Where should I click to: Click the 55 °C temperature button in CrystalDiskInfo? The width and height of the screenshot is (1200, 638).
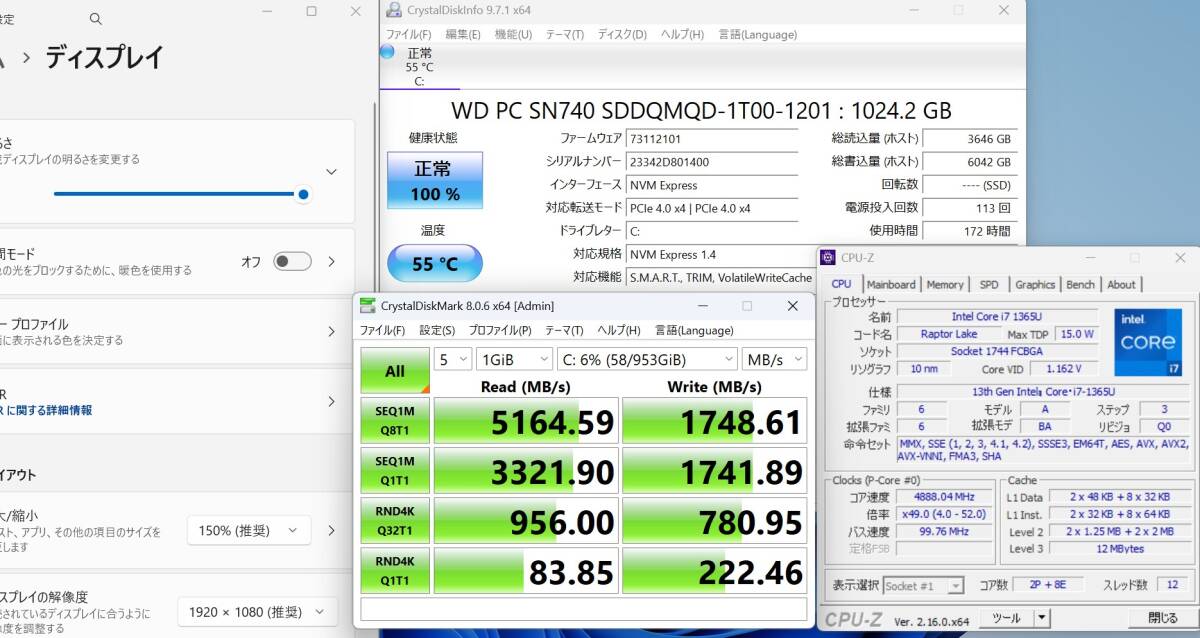pyautogui.click(x=434, y=263)
